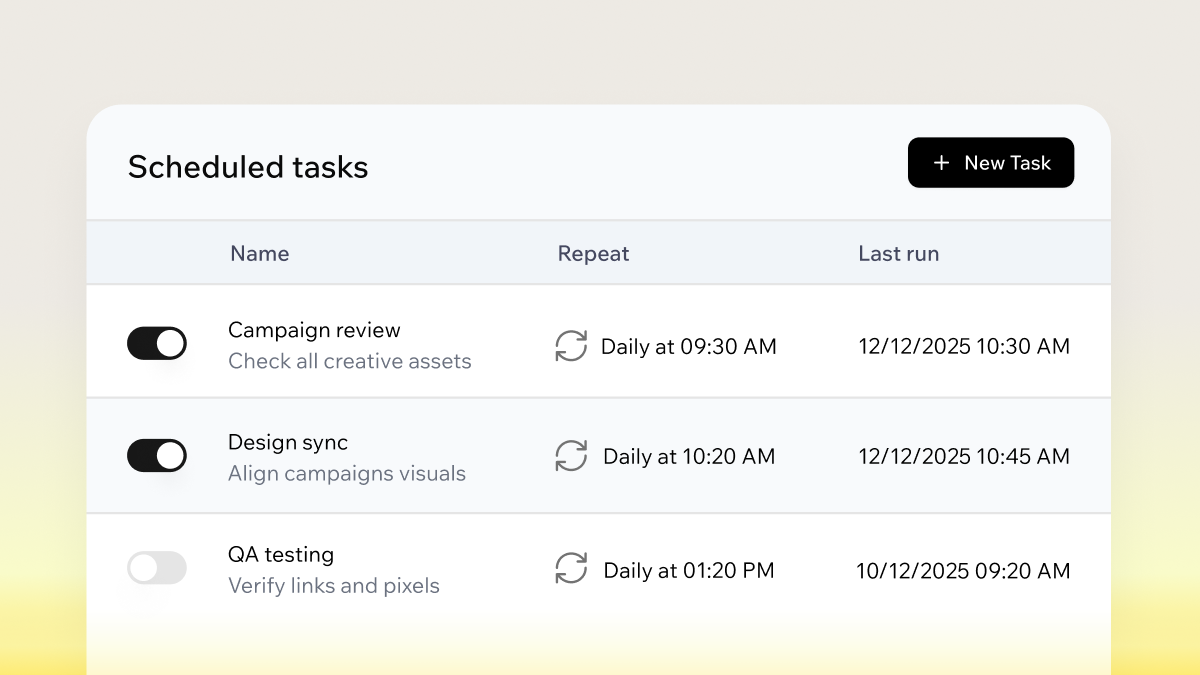Click the New Task button
The height and width of the screenshot is (675, 1200).
991,162
